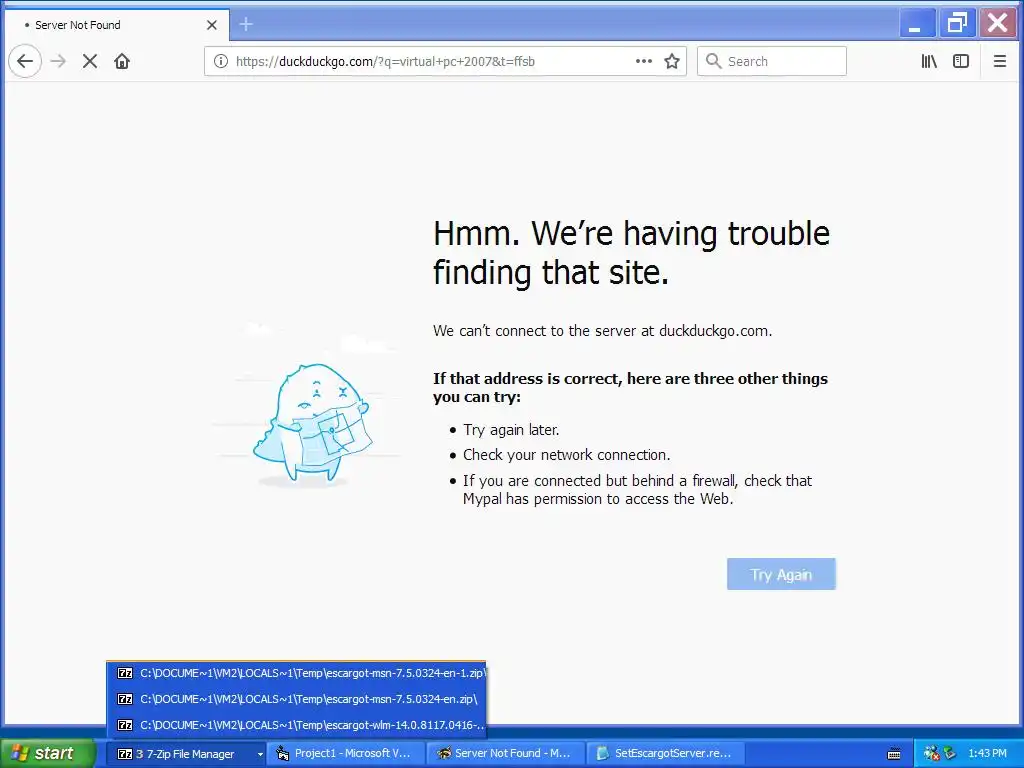The height and width of the screenshot is (768, 1024).
Task: Switch to Server Not Found taskbar item
Action: point(505,754)
